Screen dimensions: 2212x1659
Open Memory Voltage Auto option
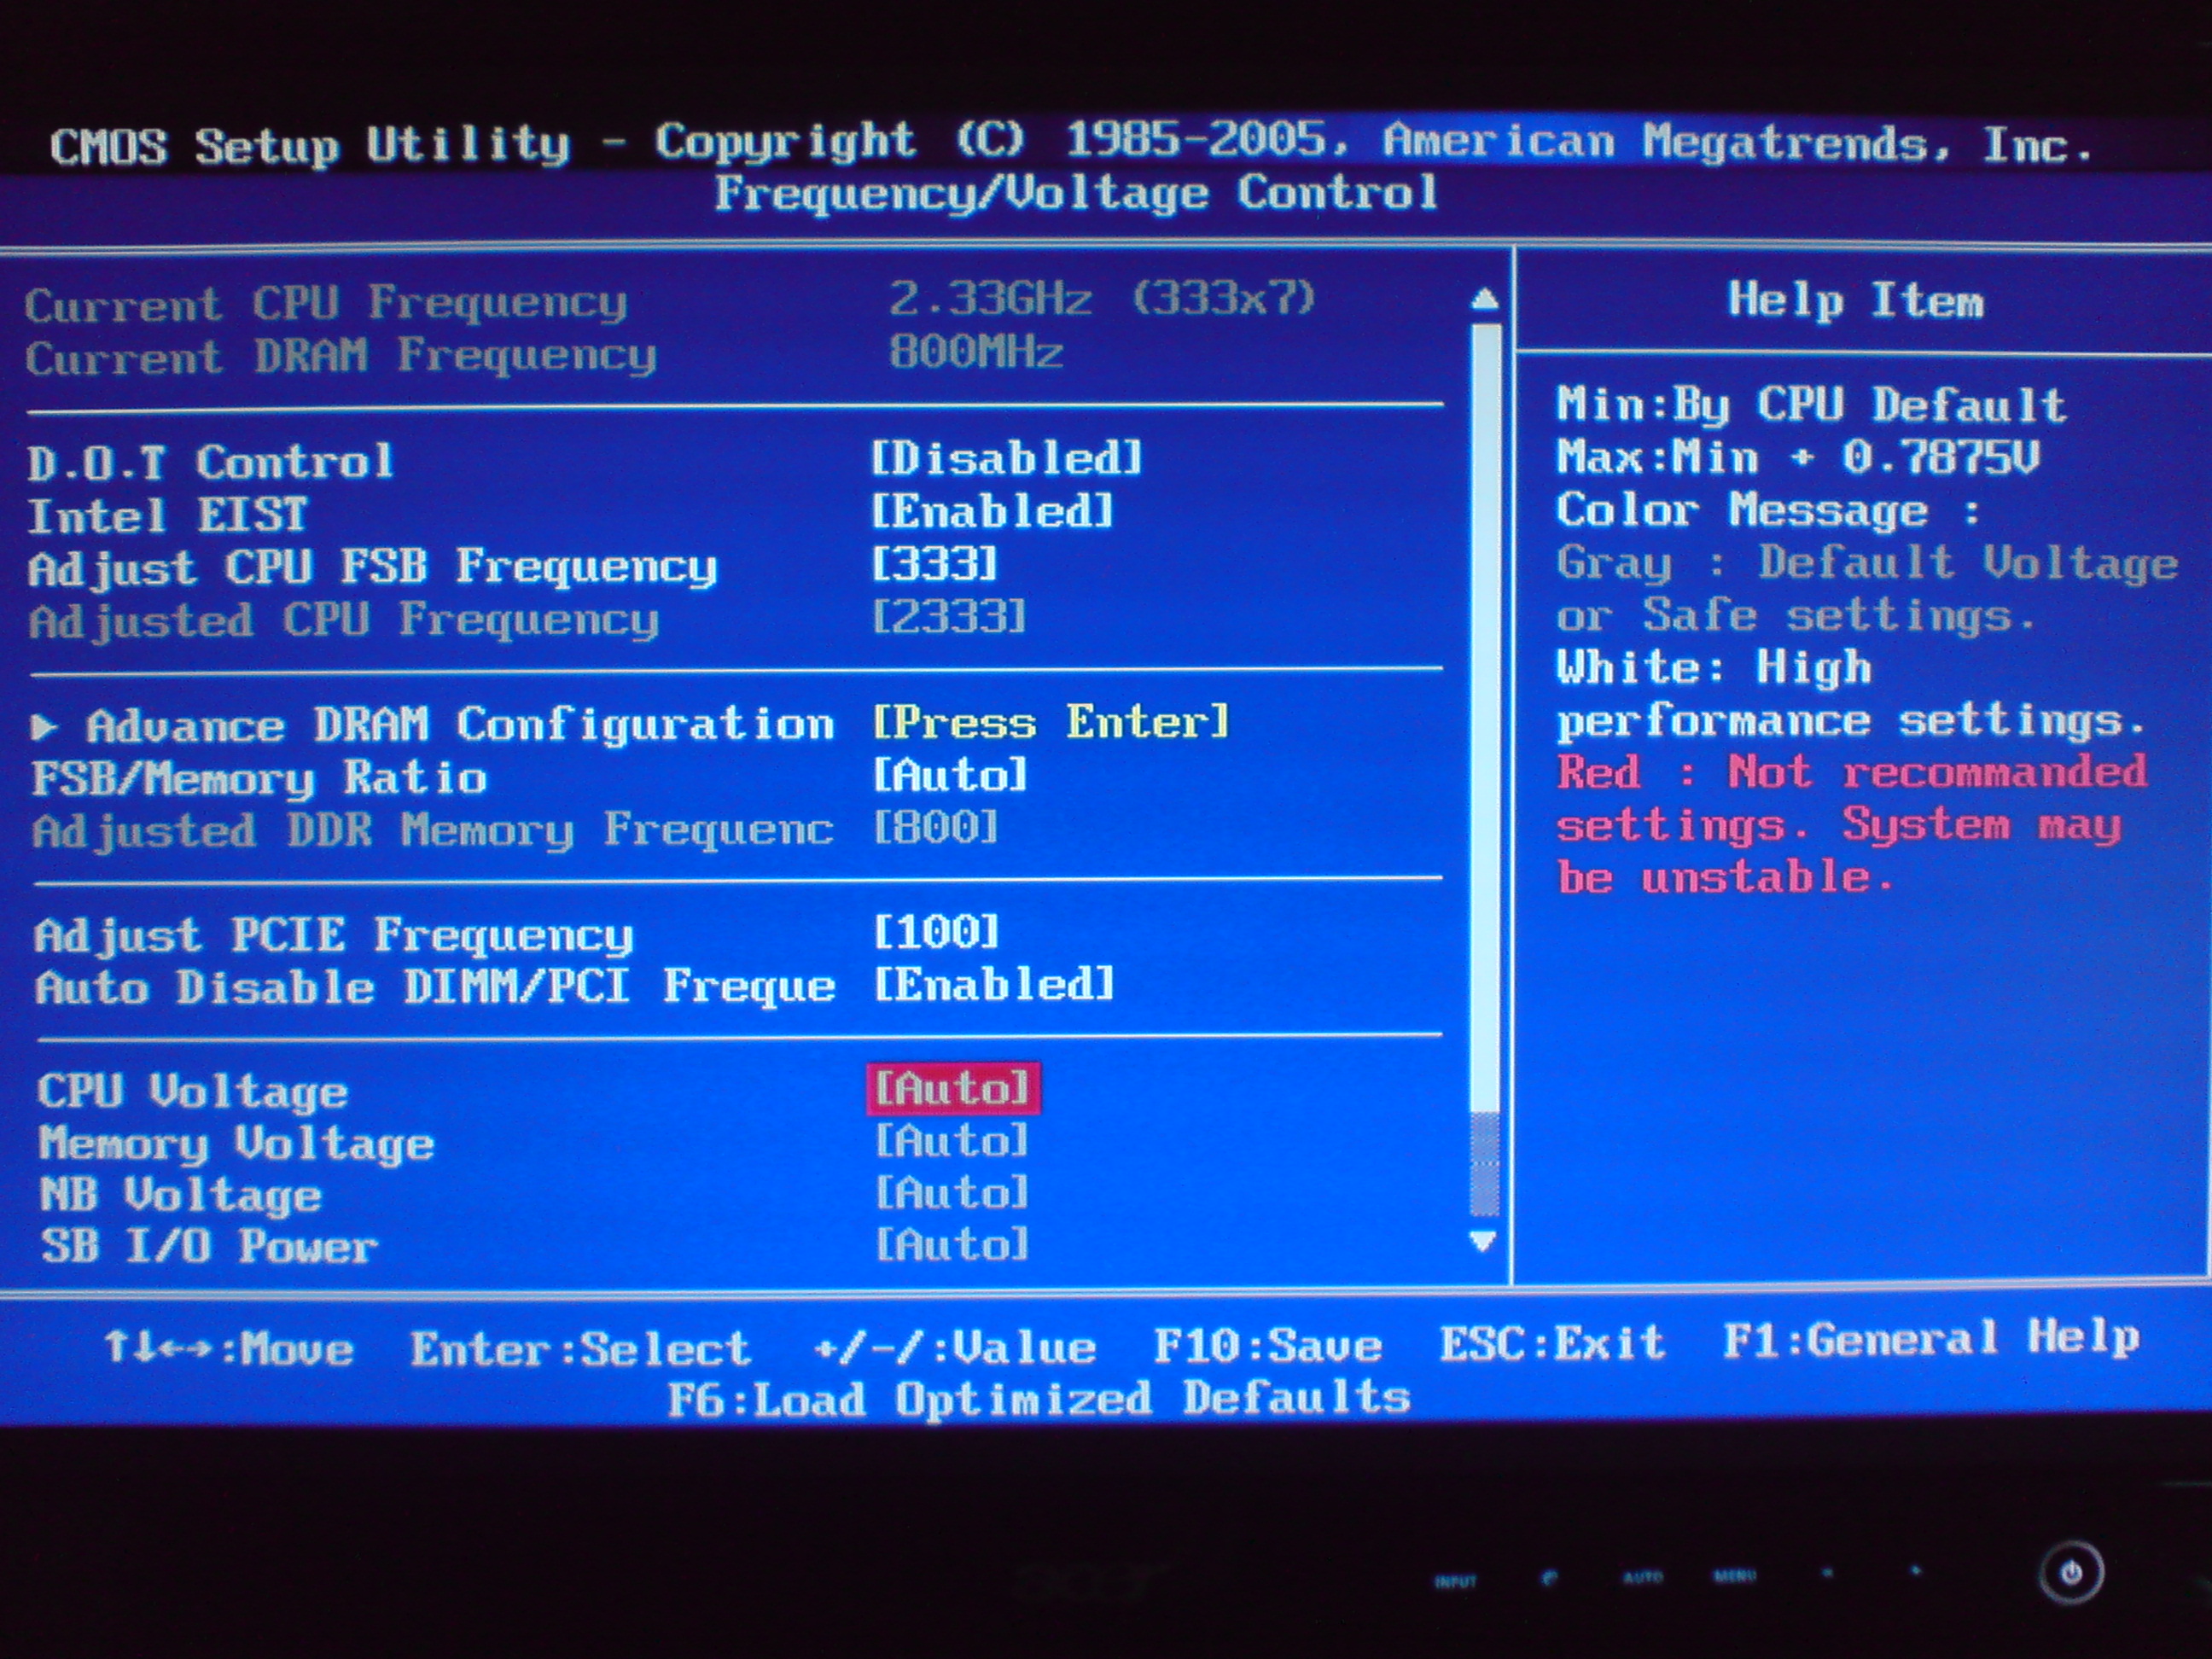click(x=951, y=1141)
